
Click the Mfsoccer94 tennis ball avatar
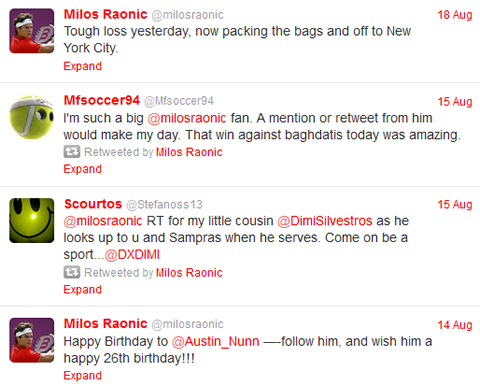point(32,117)
